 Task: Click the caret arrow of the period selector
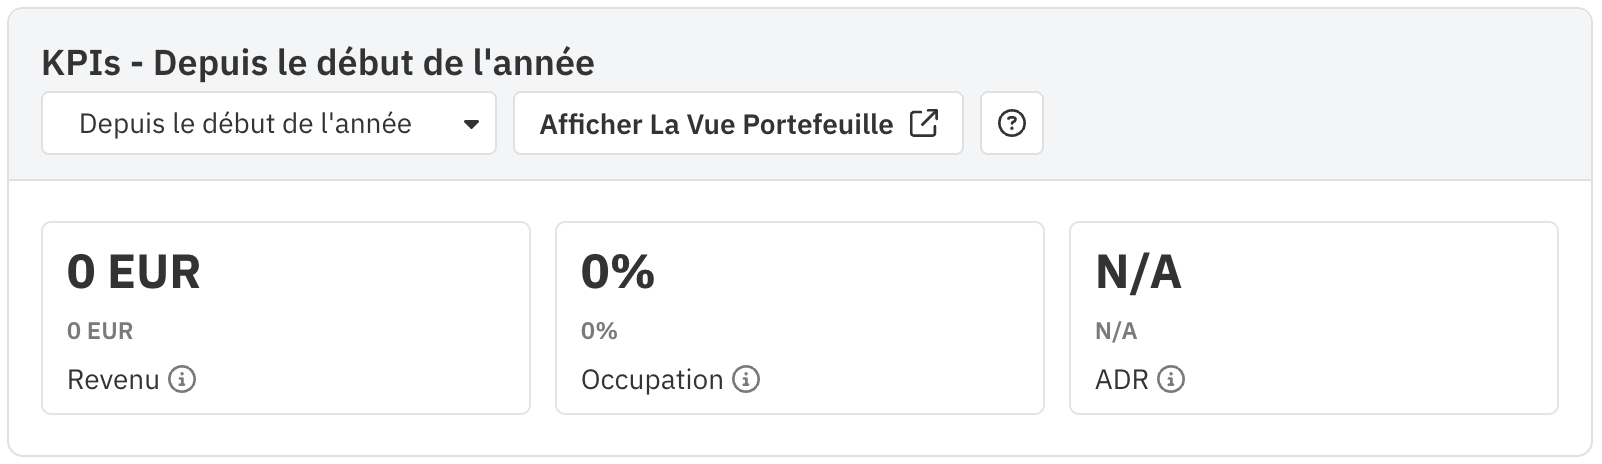click(x=471, y=125)
